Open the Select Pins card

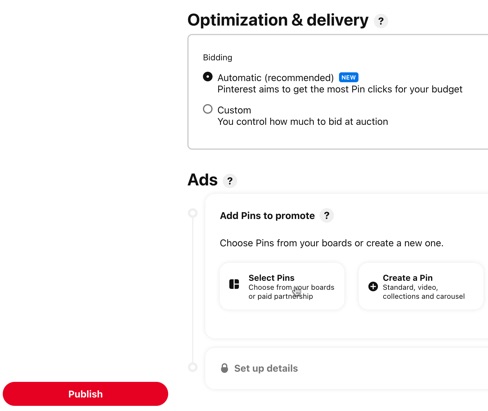[282, 286]
